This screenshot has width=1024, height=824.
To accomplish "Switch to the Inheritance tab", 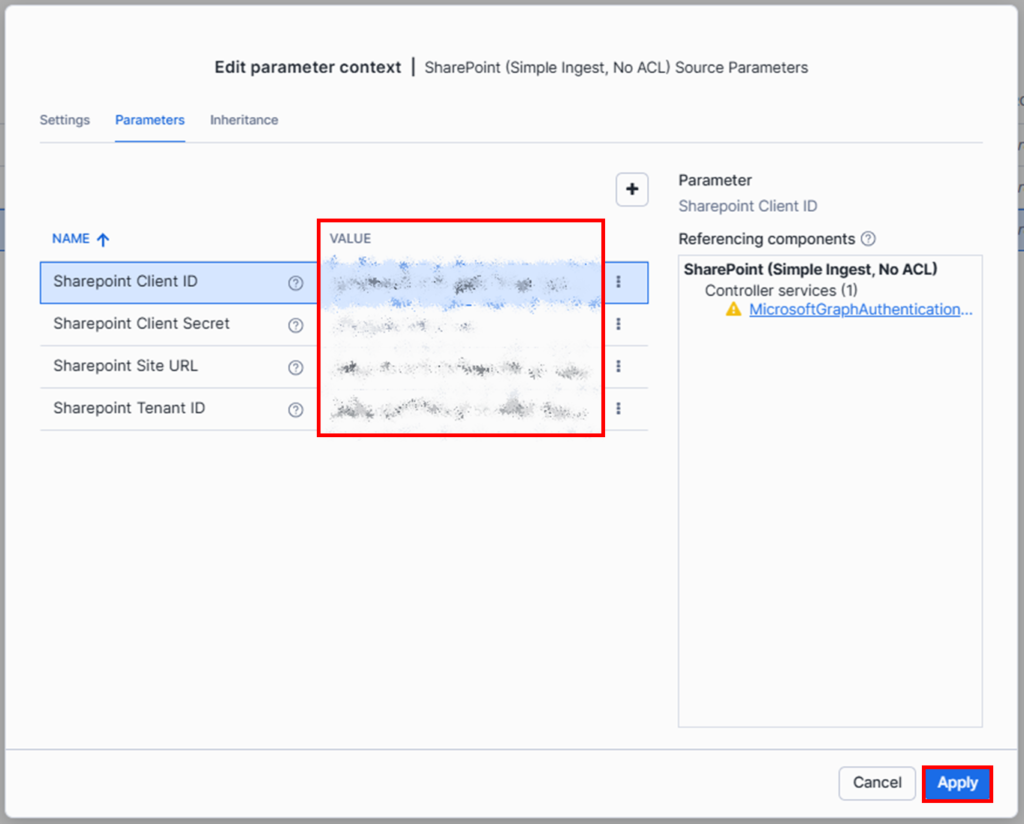I will 244,120.
